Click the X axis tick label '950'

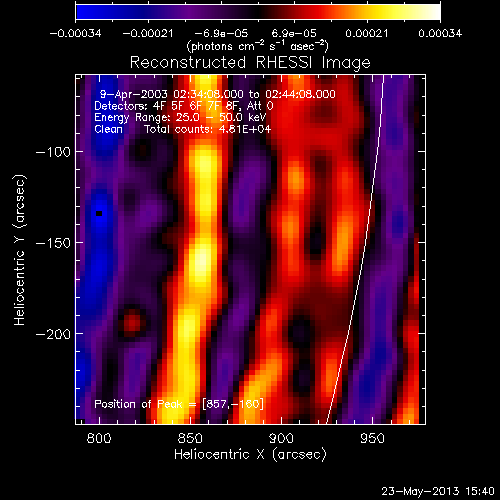372,438
